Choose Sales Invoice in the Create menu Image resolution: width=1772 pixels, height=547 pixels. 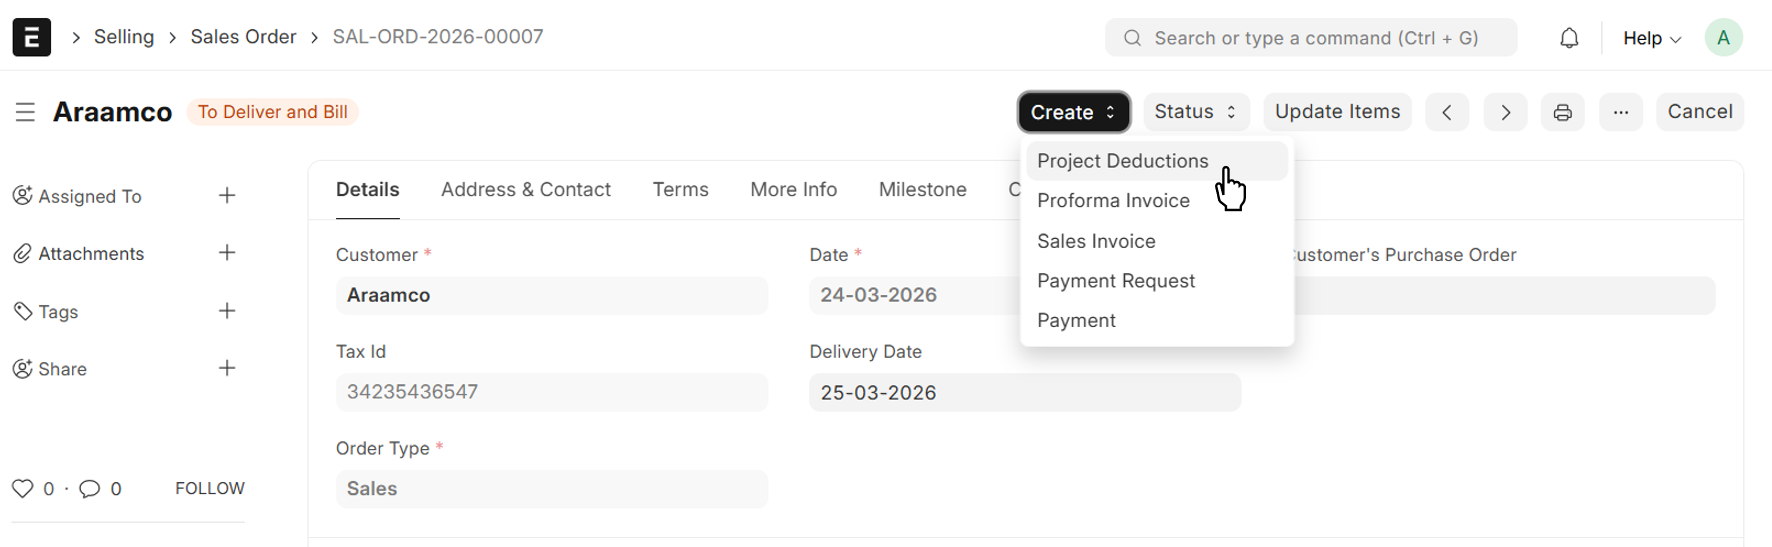pos(1096,241)
